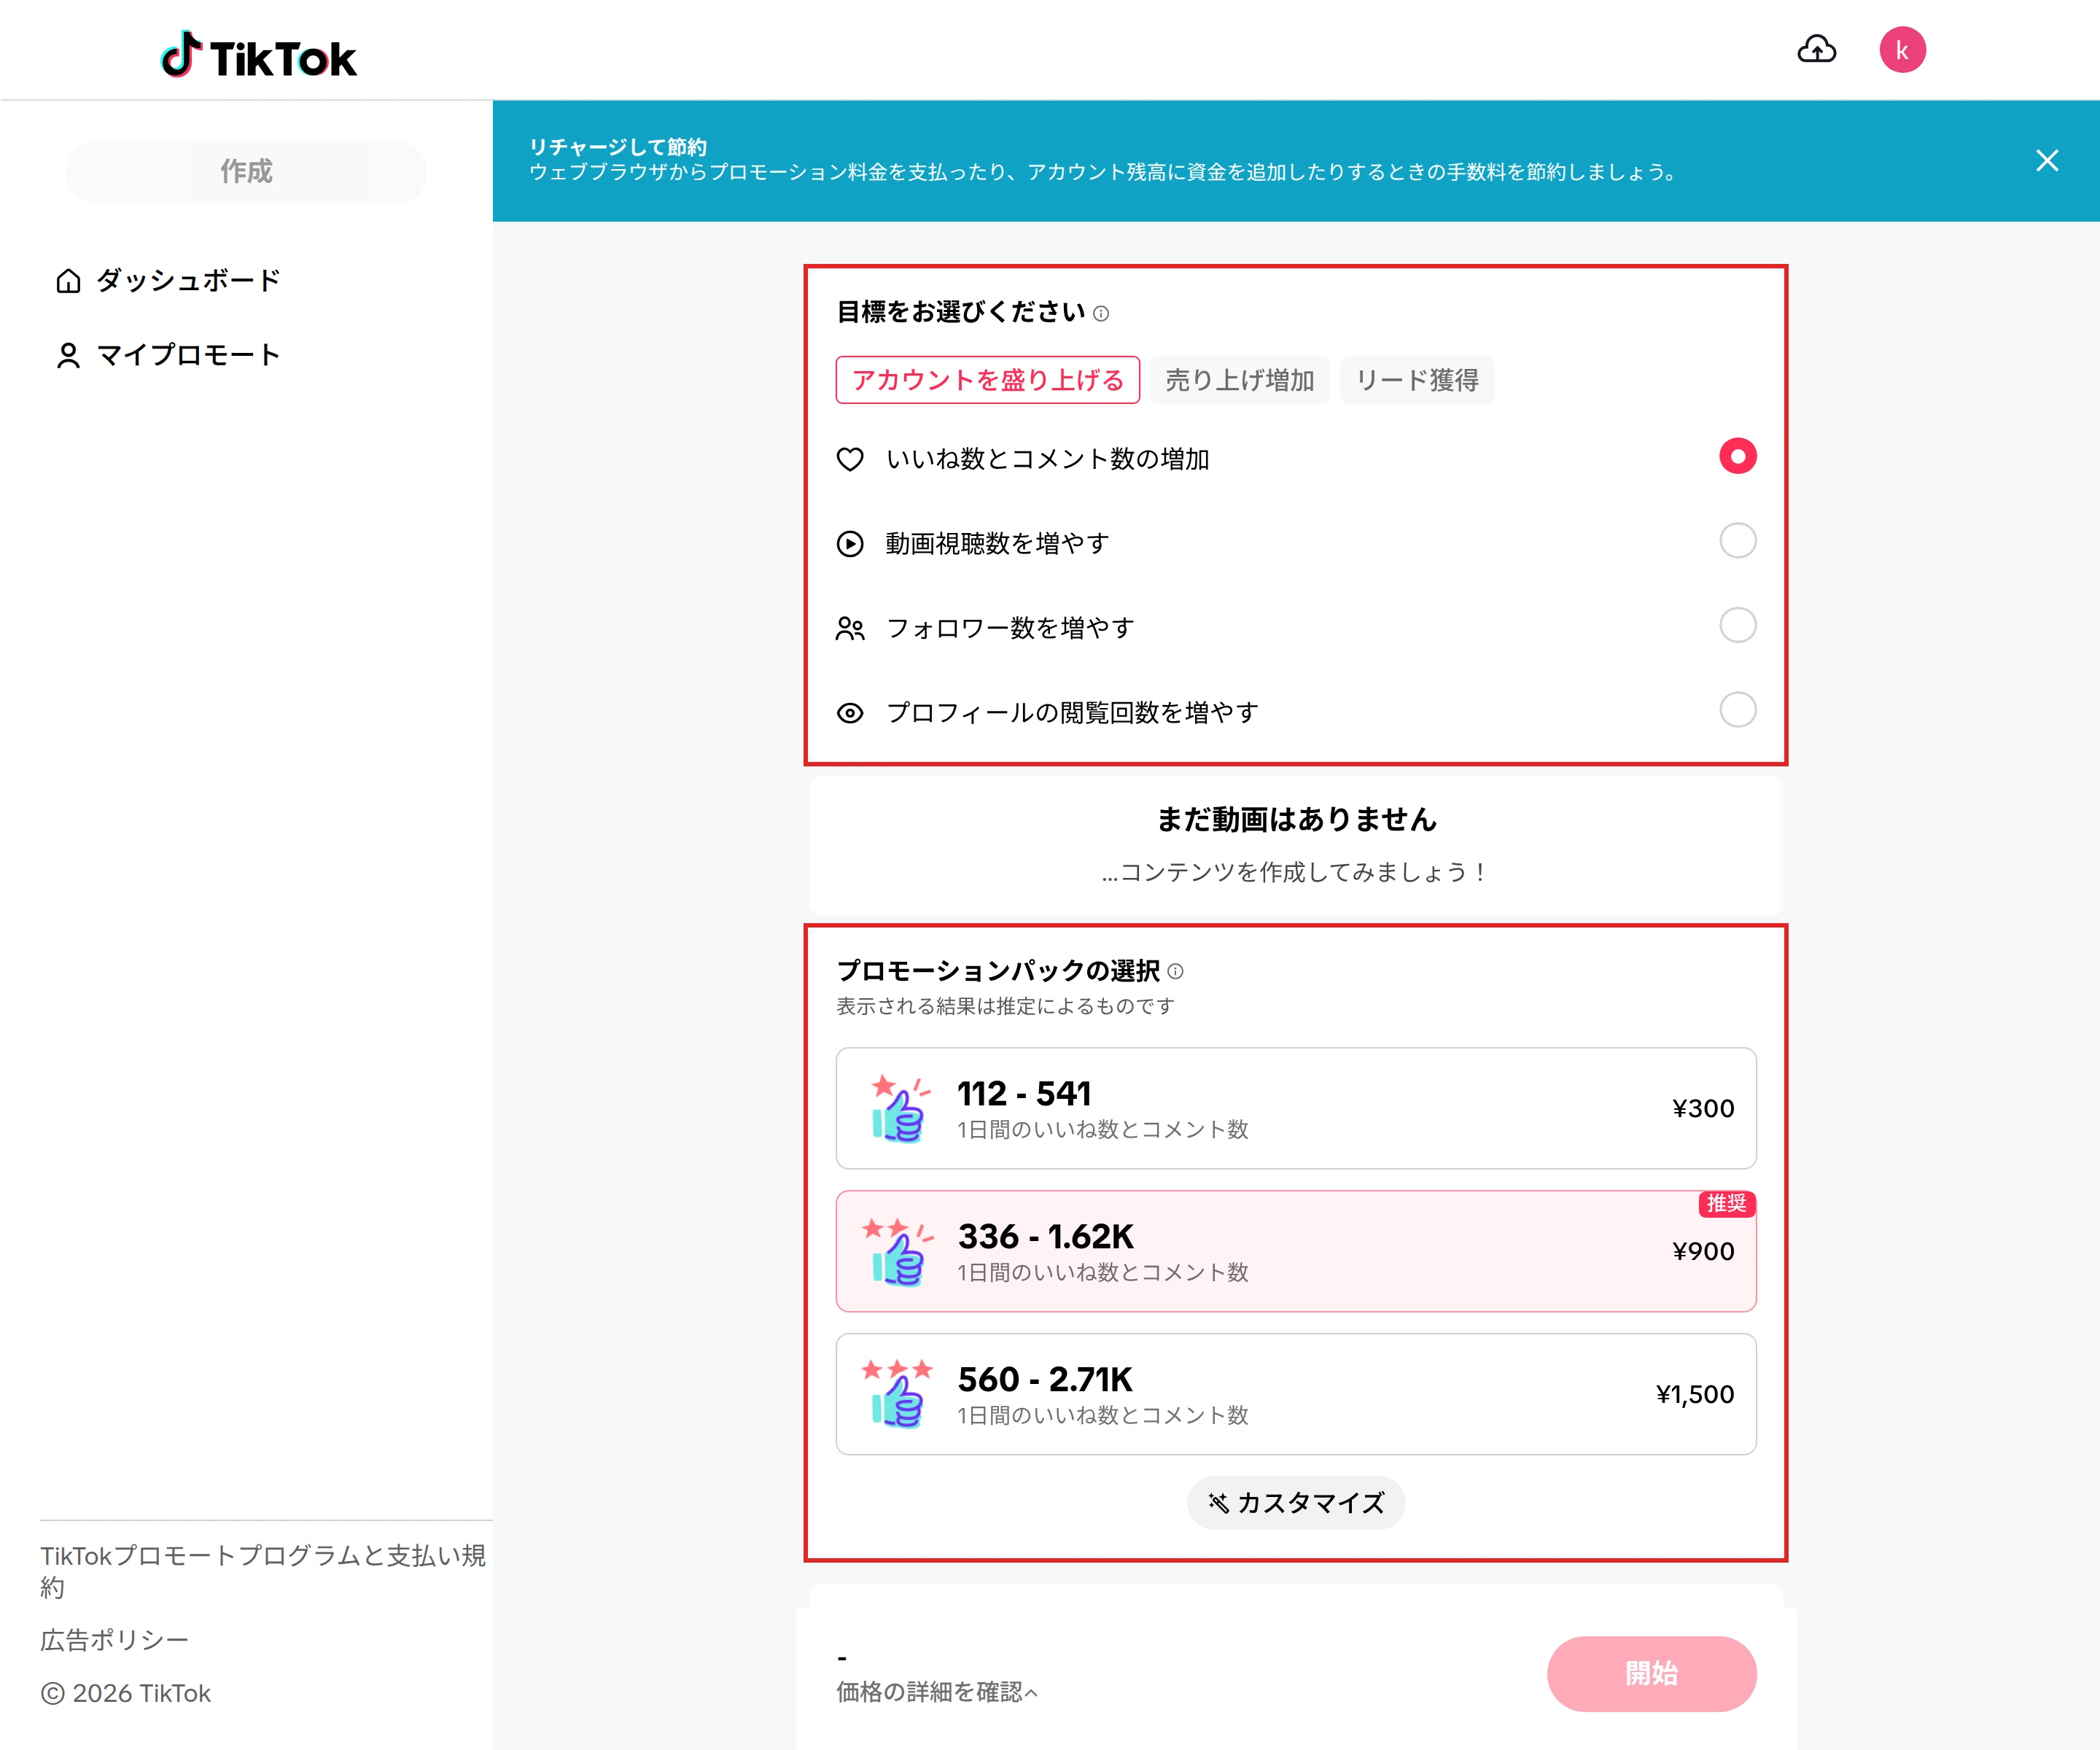The image size is (2100, 1750).
Task: Click the まだ動画はありません message
Action: (x=1296, y=820)
